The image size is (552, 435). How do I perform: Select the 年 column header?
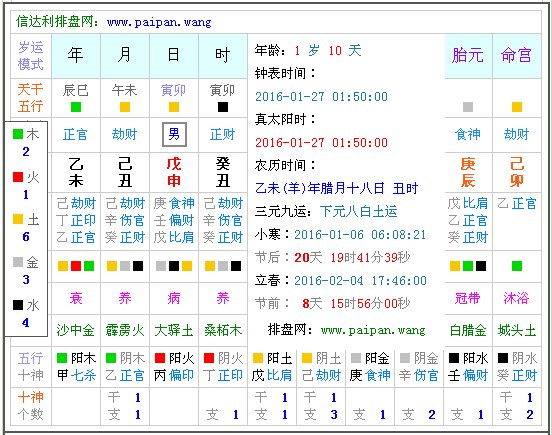75,55
